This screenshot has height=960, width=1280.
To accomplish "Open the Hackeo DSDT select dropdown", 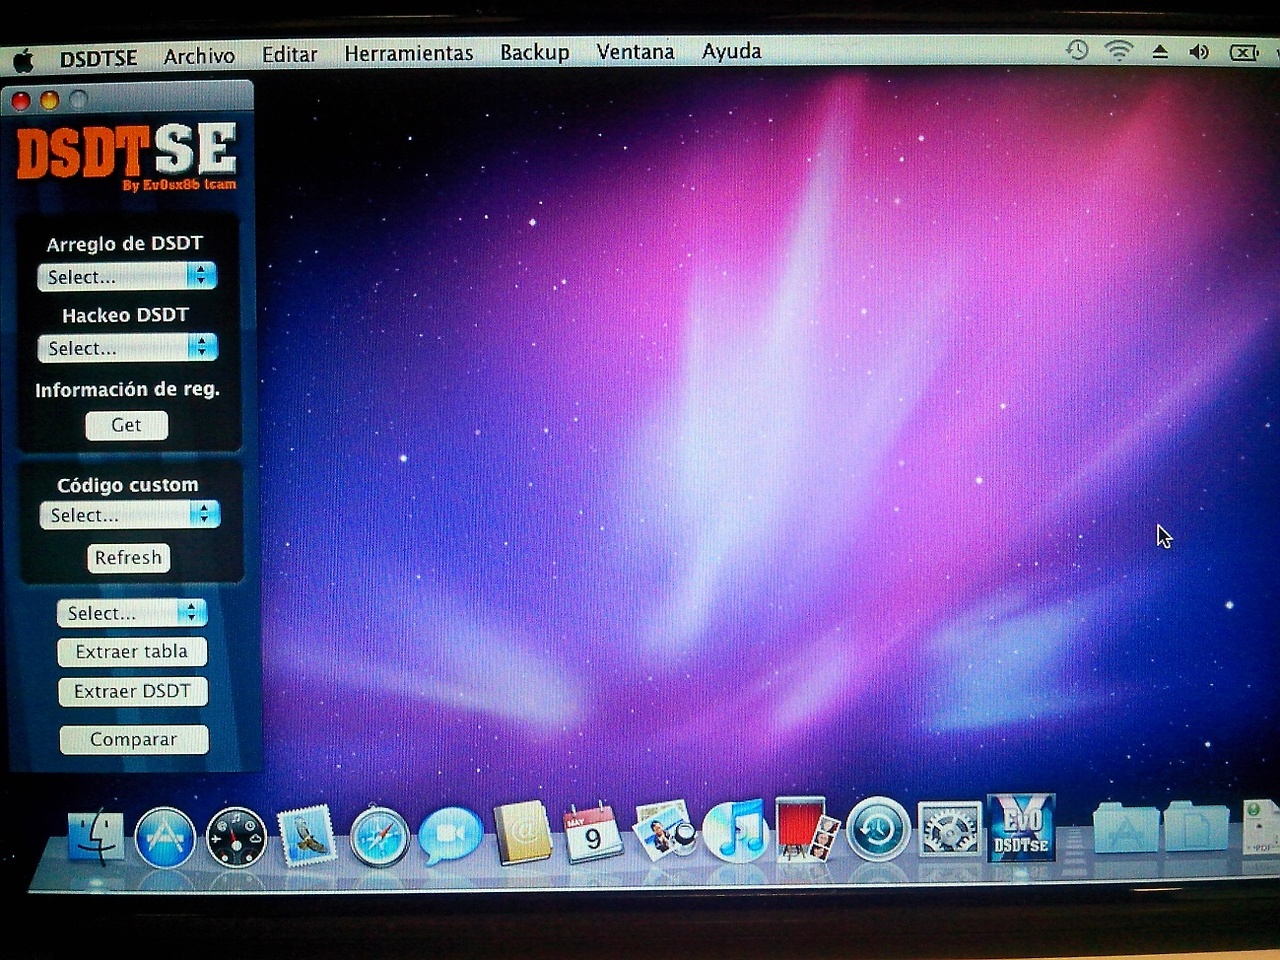I will coord(127,348).
